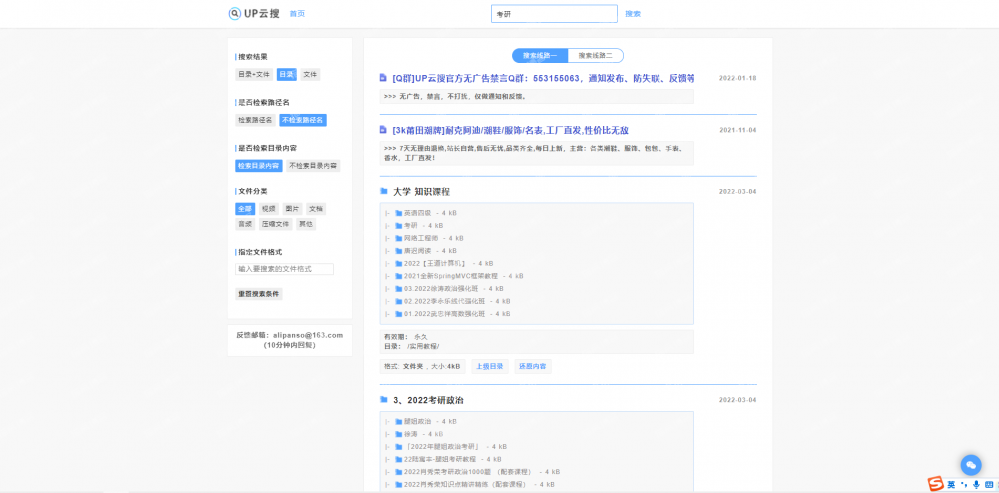Filter file type by 文档
The width and height of the screenshot is (999, 493).
316,209
